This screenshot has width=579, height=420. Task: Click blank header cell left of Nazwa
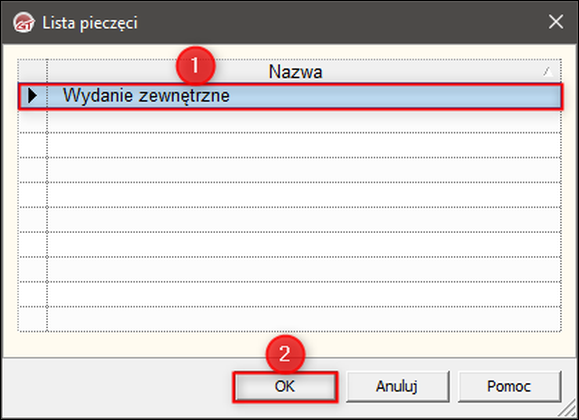[x=32, y=71]
